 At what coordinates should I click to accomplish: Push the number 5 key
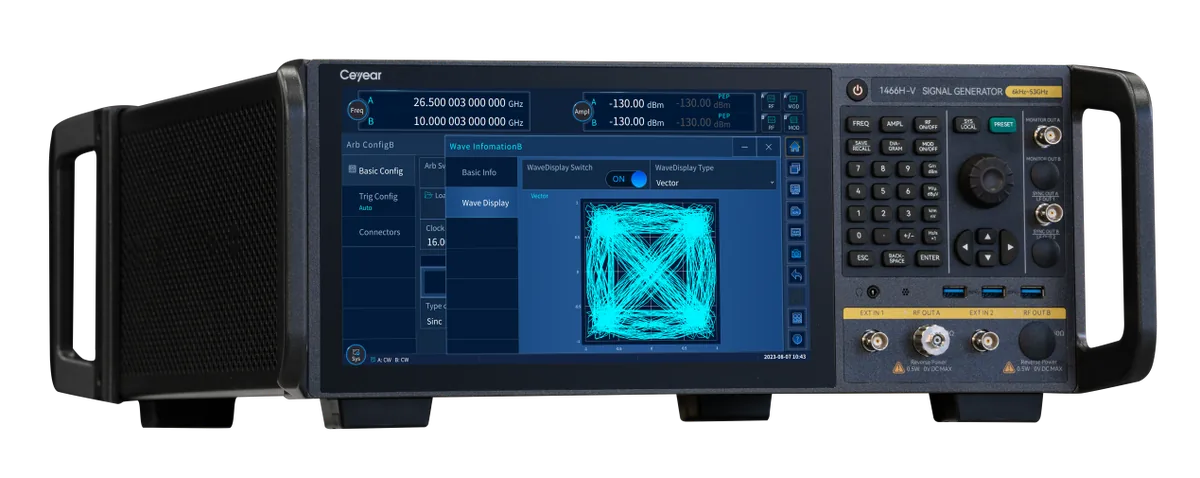(x=883, y=191)
